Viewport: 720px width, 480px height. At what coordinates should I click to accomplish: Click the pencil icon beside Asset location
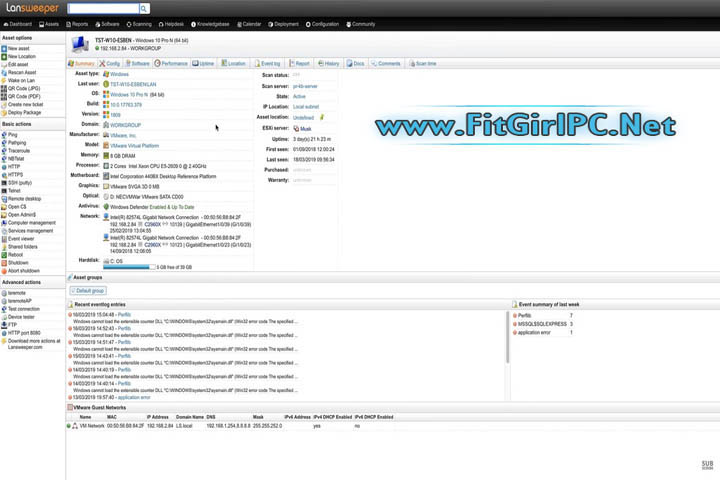pyautogui.click(x=322, y=116)
